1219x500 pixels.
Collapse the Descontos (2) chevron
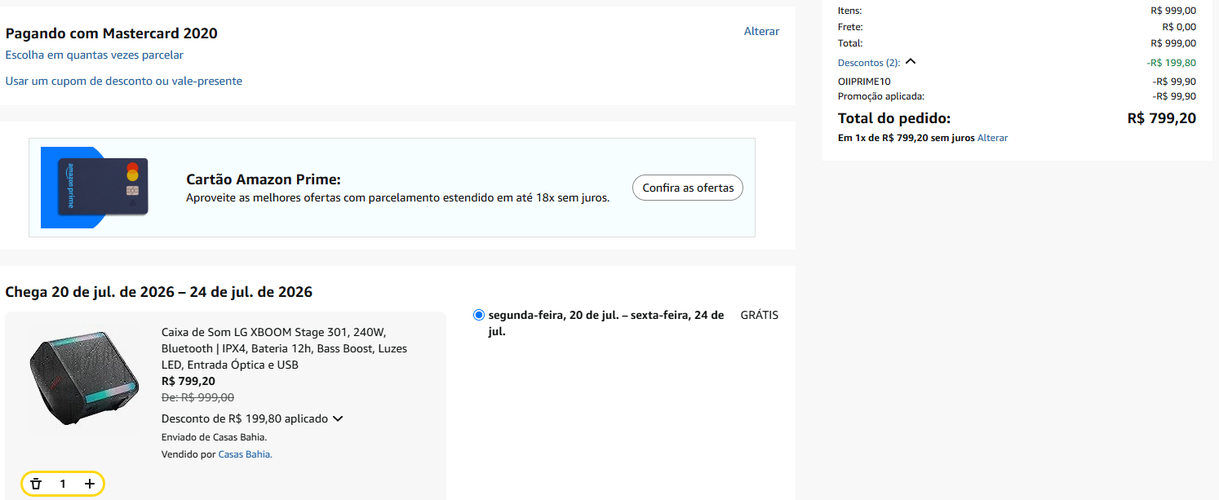click(910, 62)
